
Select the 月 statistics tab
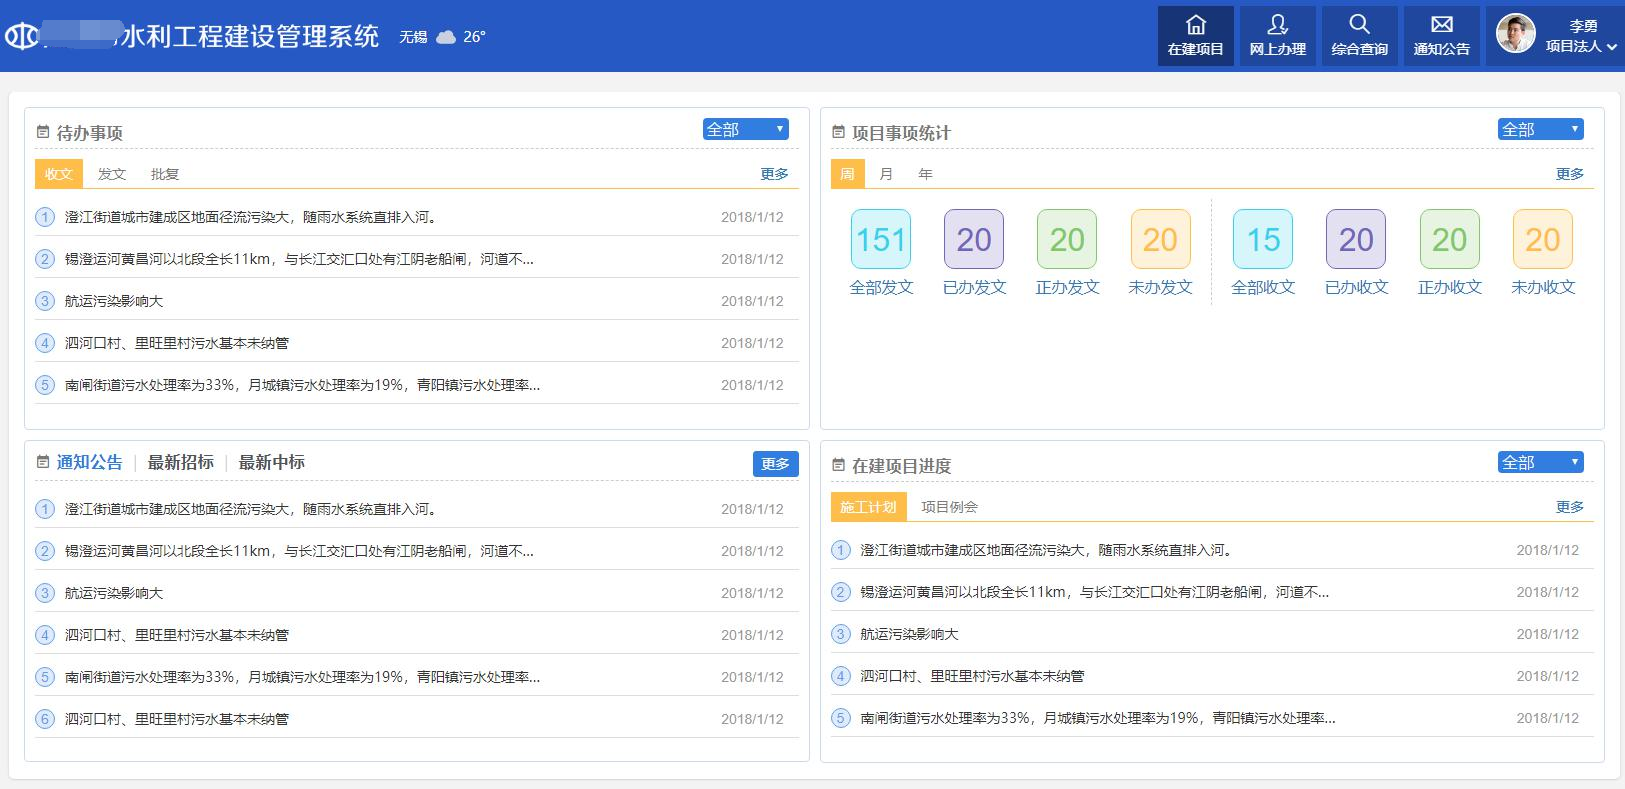[886, 174]
